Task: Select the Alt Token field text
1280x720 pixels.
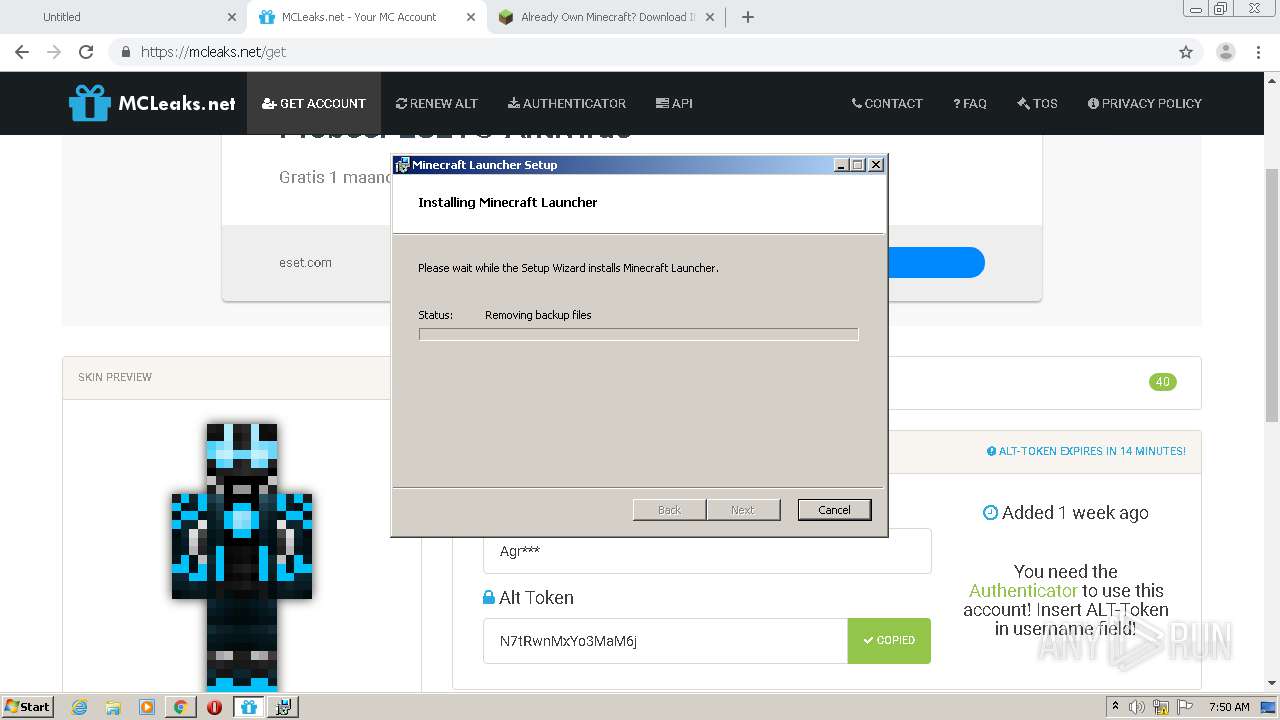Action: pyautogui.click(x=665, y=641)
